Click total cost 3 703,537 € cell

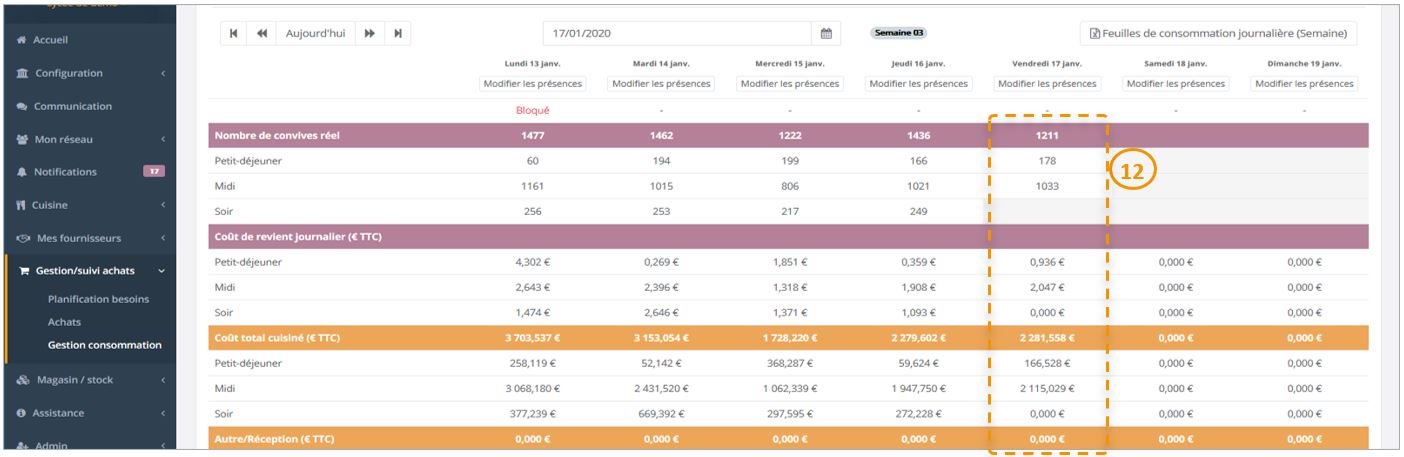(532, 338)
